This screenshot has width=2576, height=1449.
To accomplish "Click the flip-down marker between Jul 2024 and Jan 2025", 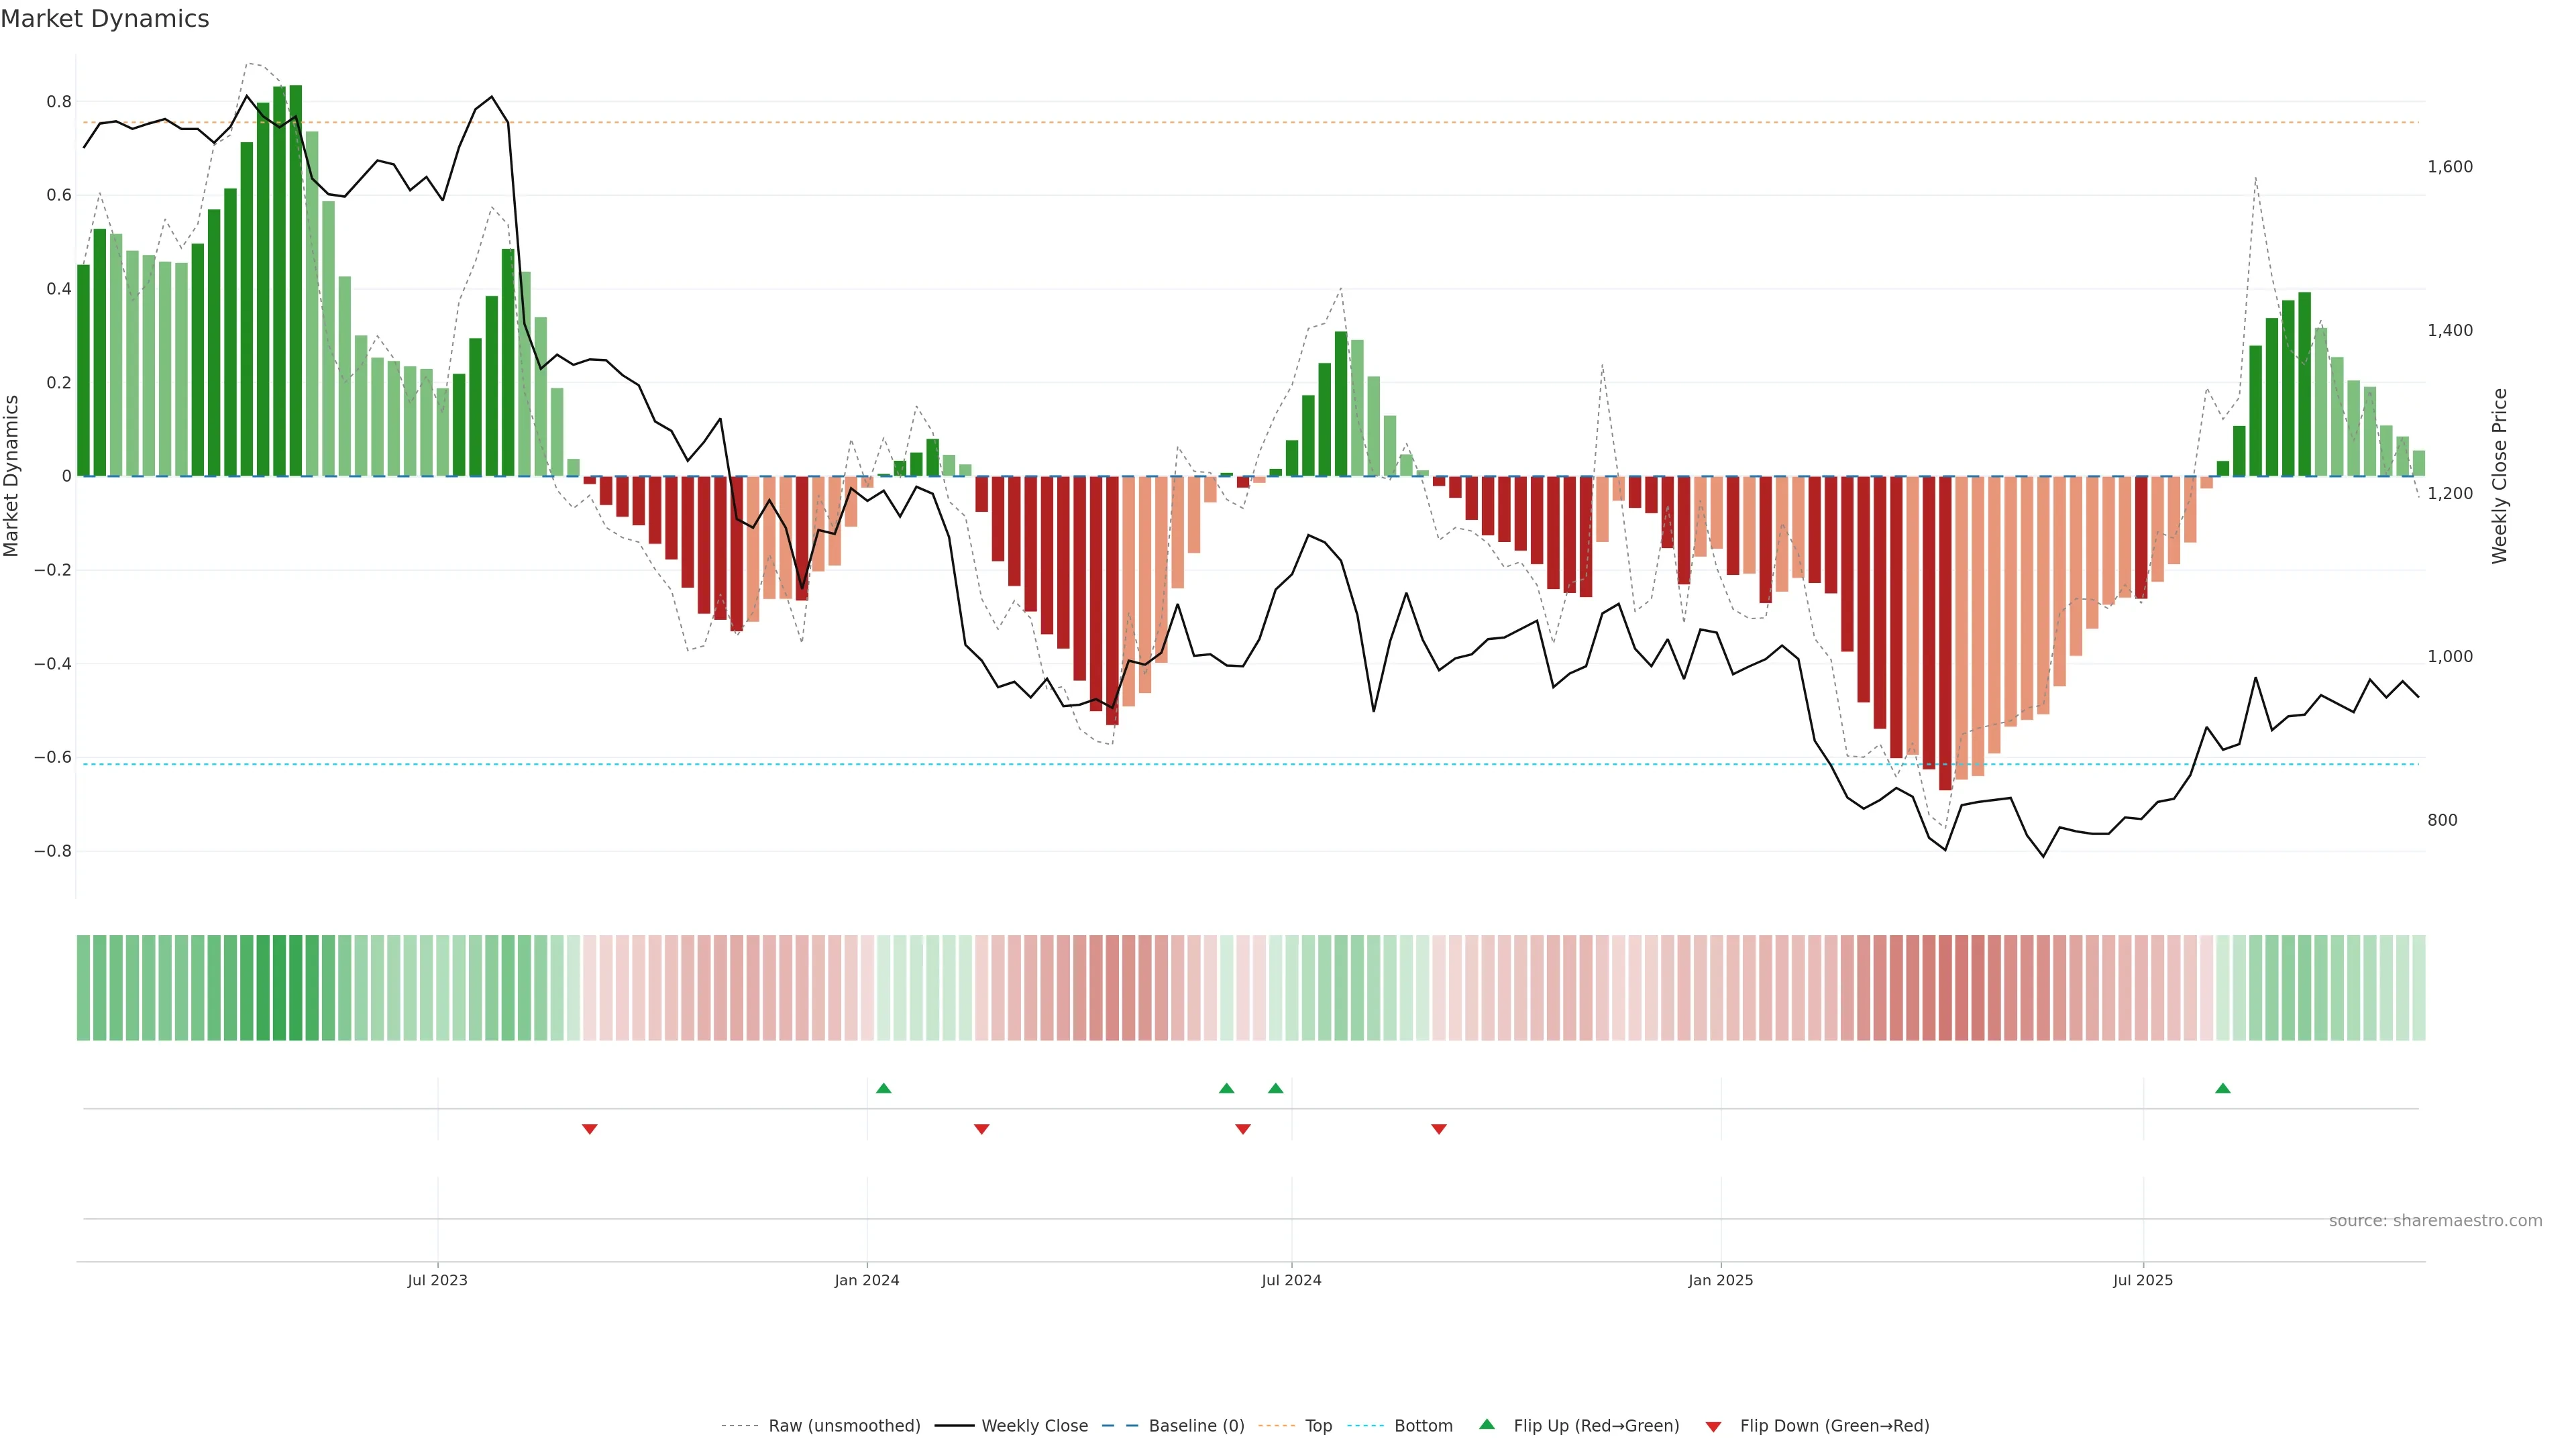I will [1439, 1129].
